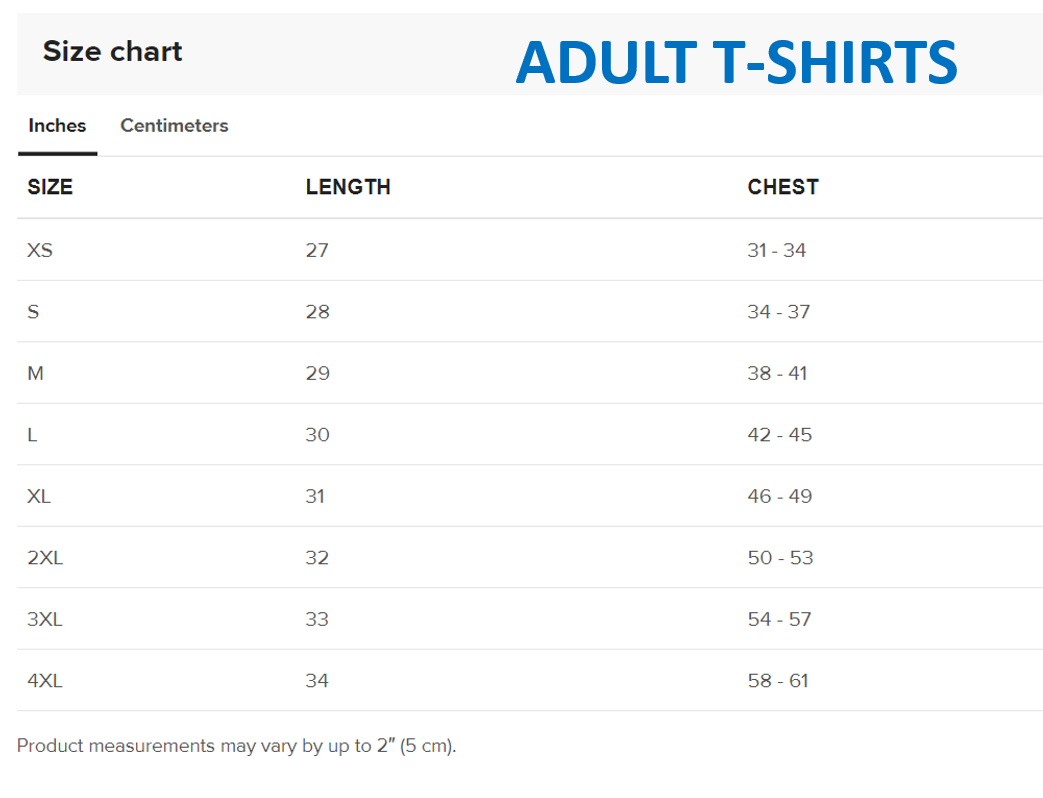Switch to the Centimeters tab
Screen dimensions: 1043x798
coord(174,126)
